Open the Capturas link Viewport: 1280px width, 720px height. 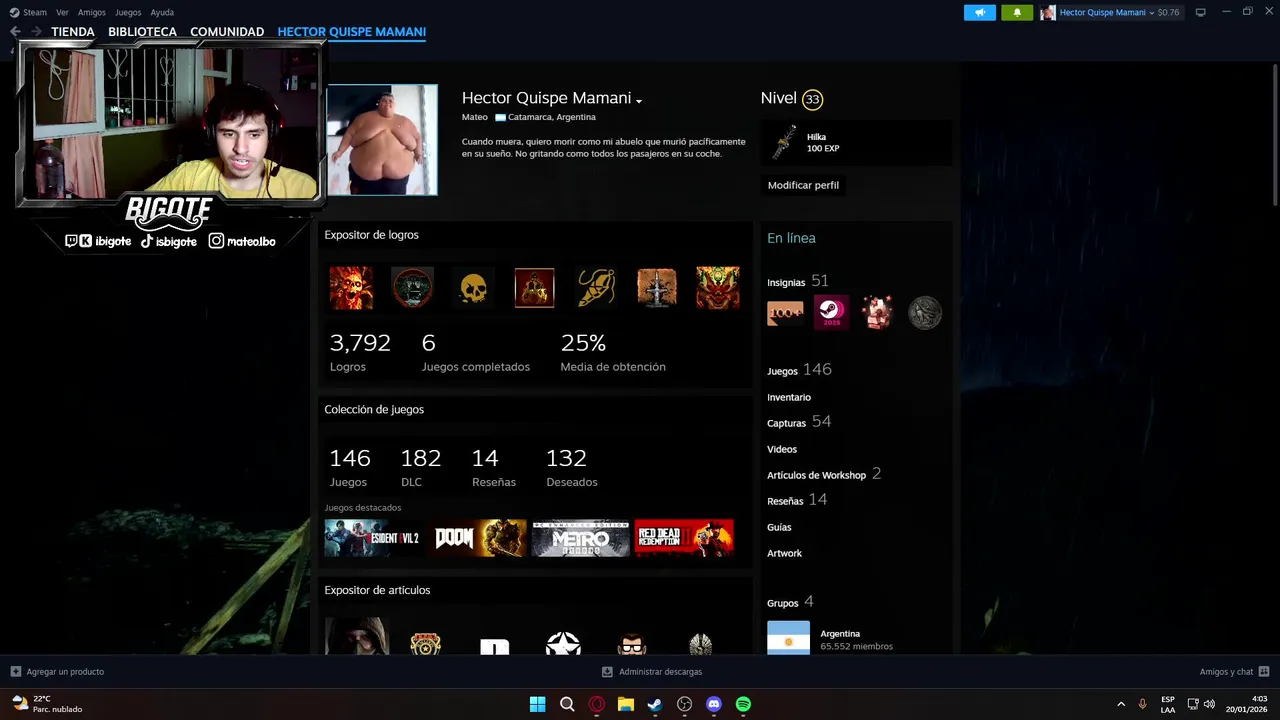coord(786,423)
